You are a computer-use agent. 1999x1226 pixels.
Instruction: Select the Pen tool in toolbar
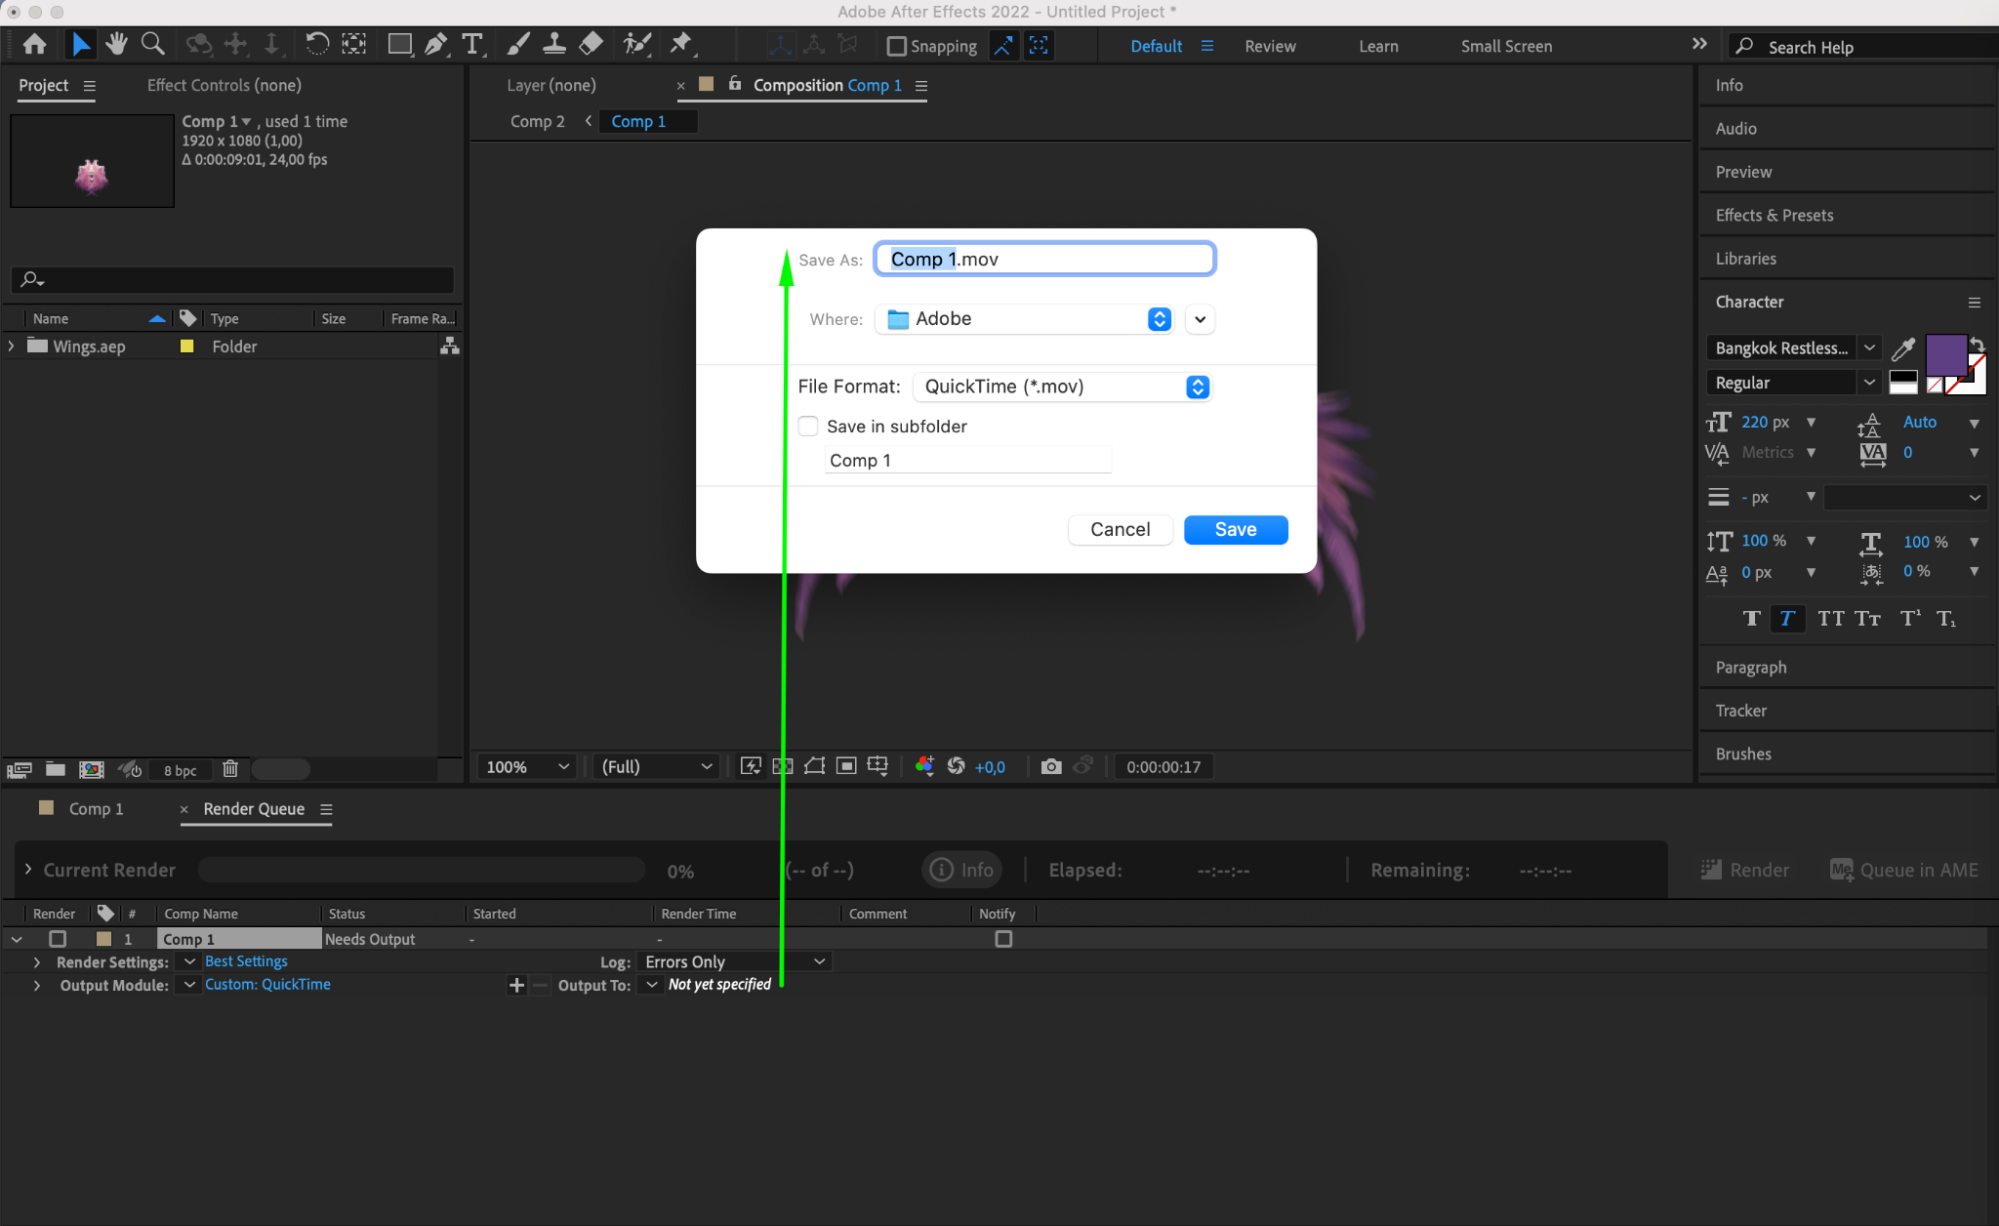[435, 44]
